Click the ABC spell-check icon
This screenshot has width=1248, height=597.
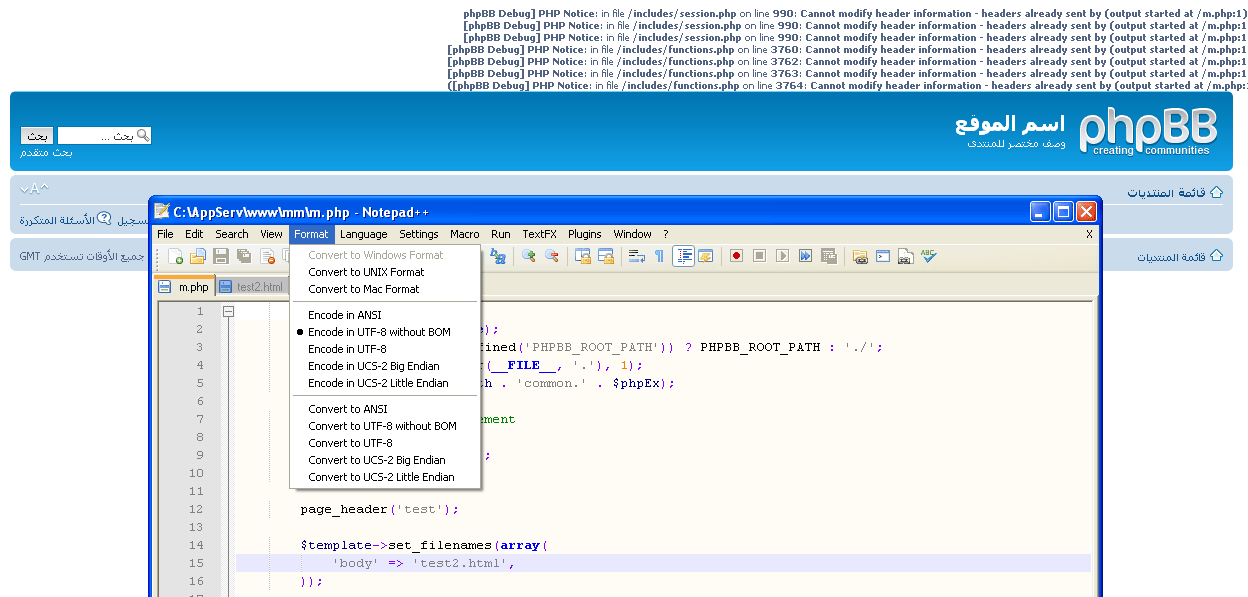click(929, 257)
